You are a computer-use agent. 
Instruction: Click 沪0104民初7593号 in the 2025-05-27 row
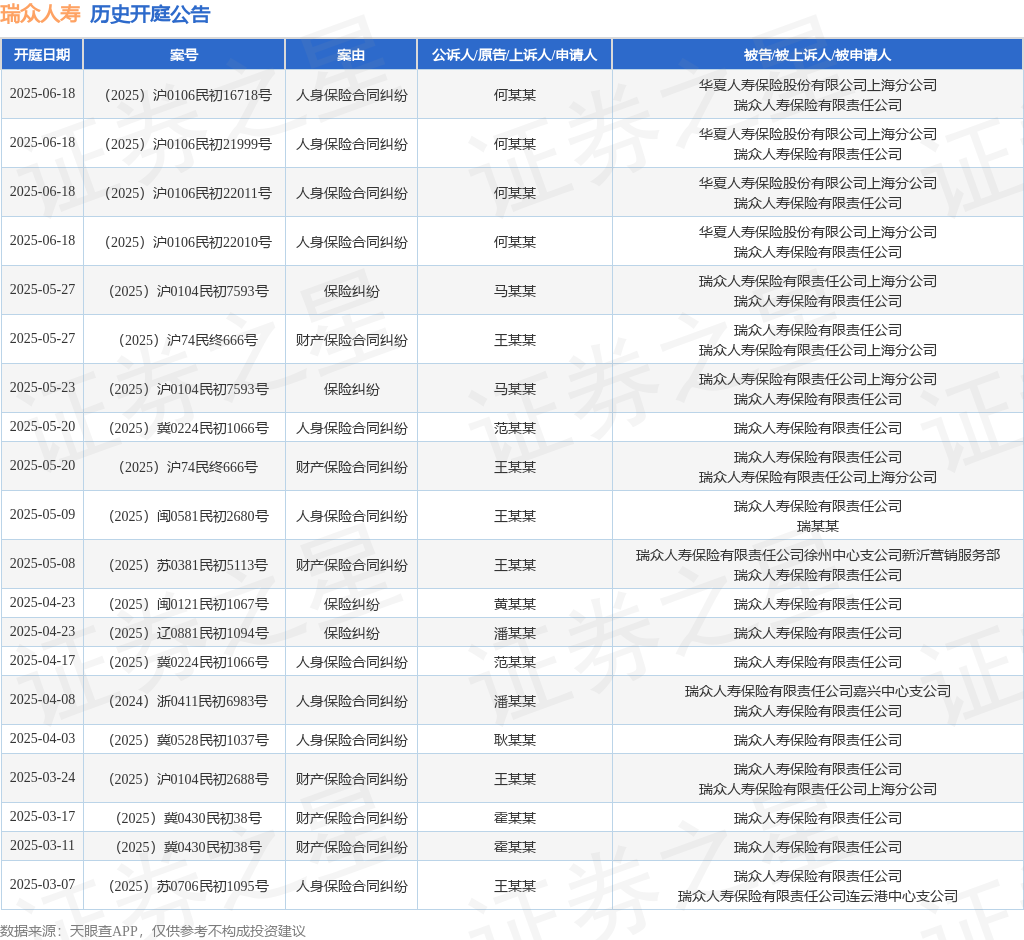click(188, 291)
